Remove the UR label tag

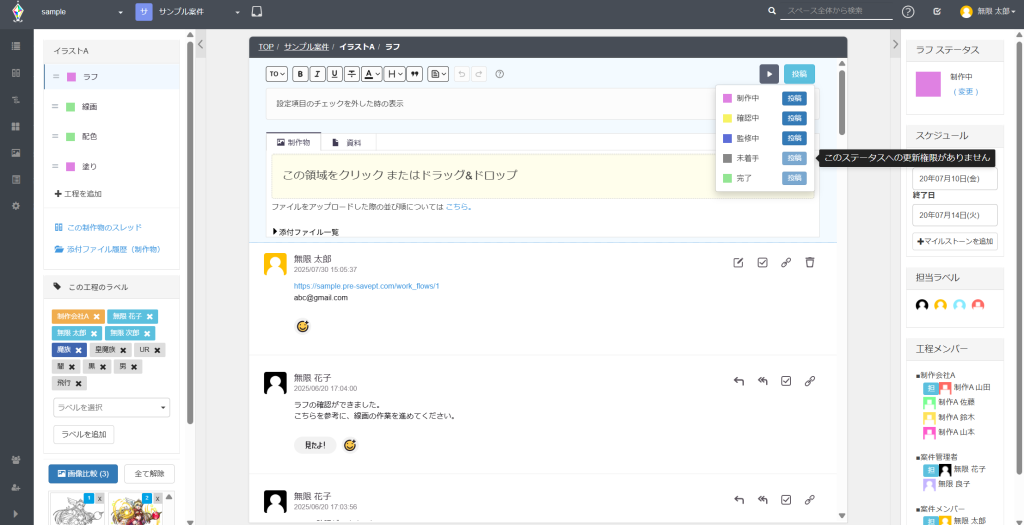(158, 350)
